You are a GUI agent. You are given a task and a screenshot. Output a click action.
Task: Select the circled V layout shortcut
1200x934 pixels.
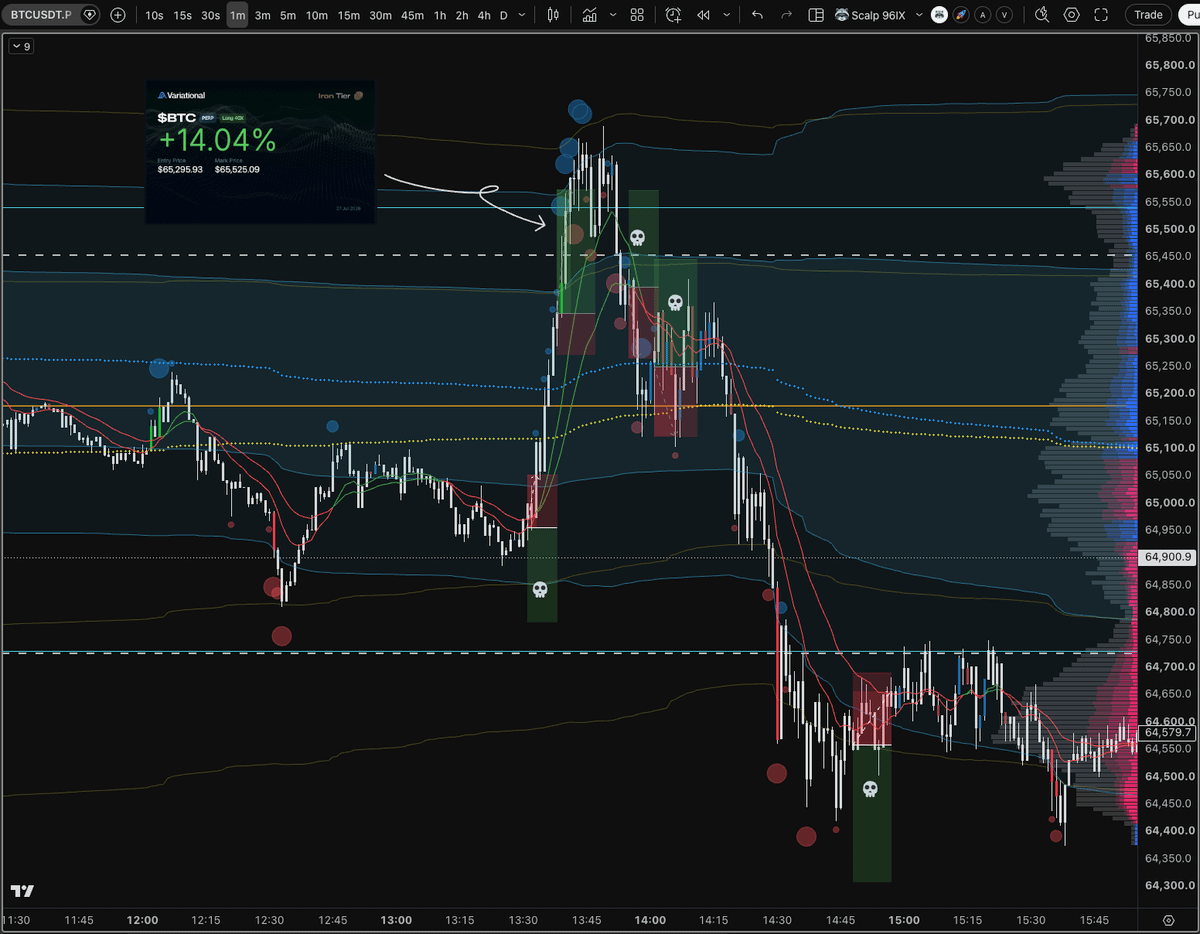(x=1004, y=15)
